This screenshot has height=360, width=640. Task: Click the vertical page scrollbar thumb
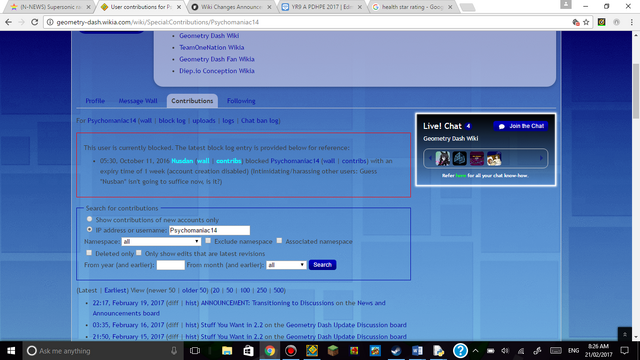tap(636, 91)
